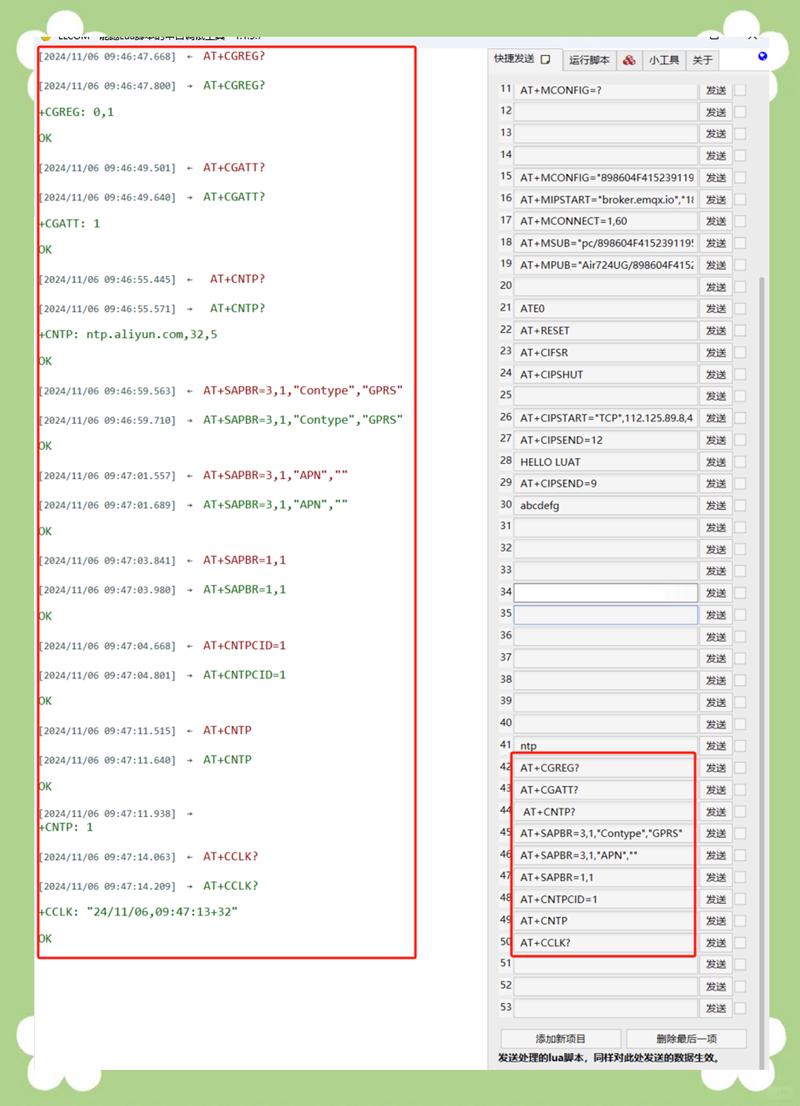The width and height of the screenshot is (800, 1106).
Task: Tick the checkbox for row 49 AT+CNTP
Action: (x=740, y=920)
